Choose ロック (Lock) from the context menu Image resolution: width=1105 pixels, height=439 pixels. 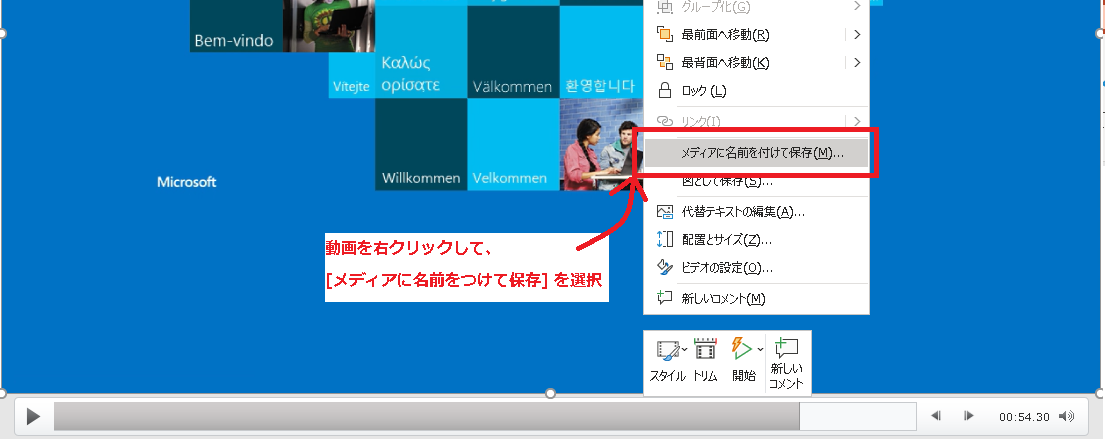703,91
